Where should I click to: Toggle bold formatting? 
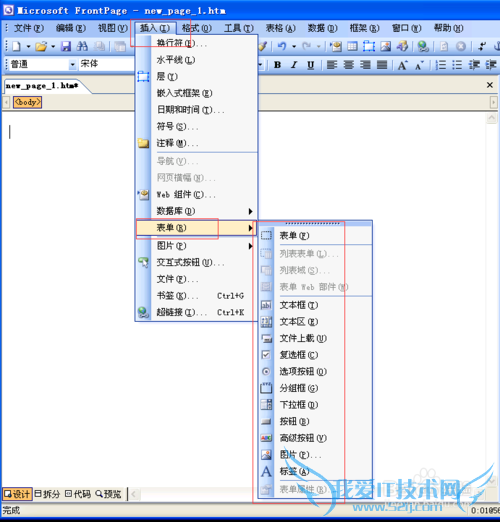277,65
